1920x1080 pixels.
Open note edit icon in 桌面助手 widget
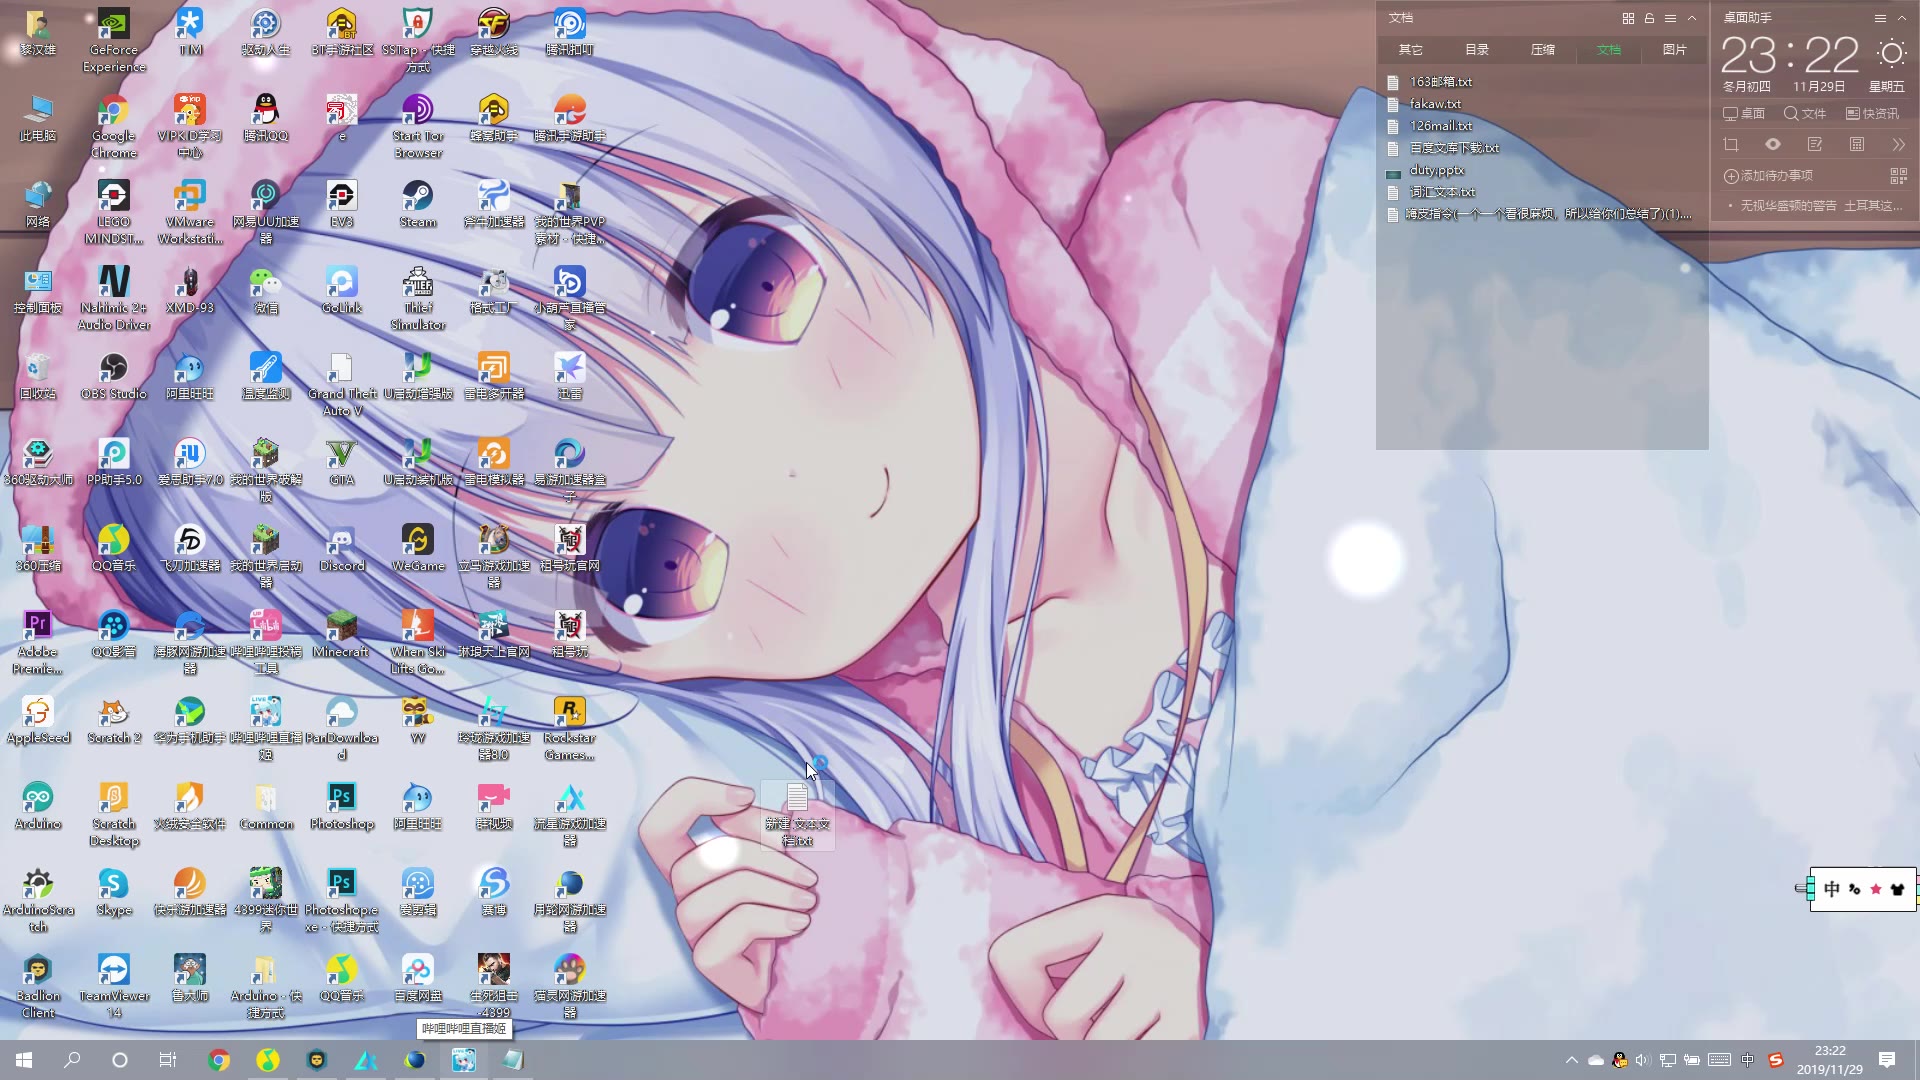1815,145
